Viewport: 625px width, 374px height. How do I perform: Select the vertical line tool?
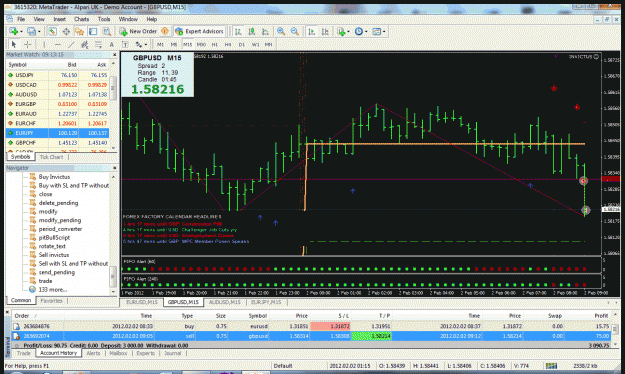44,44
